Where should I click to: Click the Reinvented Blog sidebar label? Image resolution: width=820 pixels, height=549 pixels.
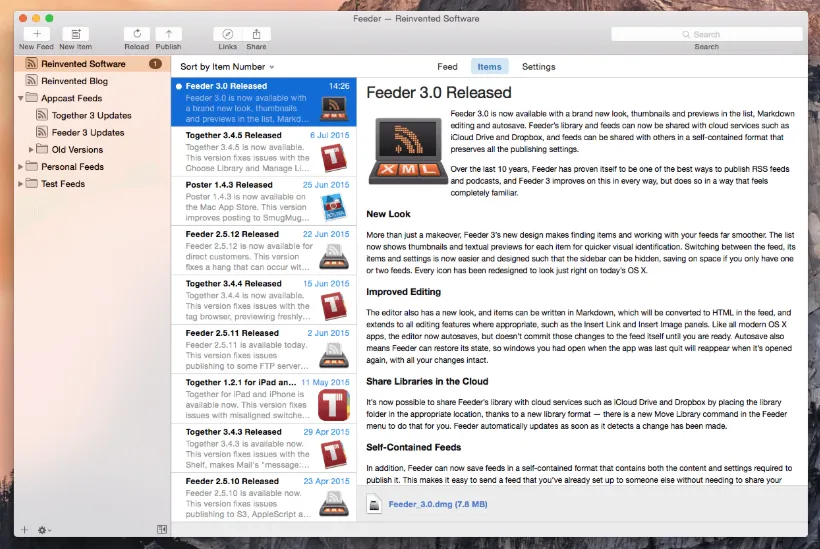click(74, 81)
